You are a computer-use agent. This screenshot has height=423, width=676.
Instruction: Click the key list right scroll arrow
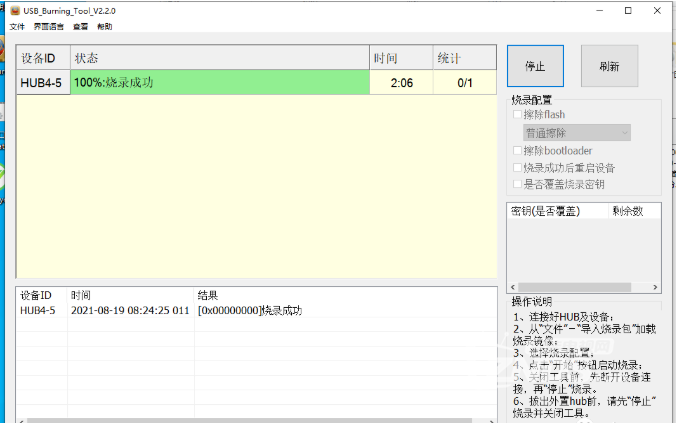coord(655,287)
